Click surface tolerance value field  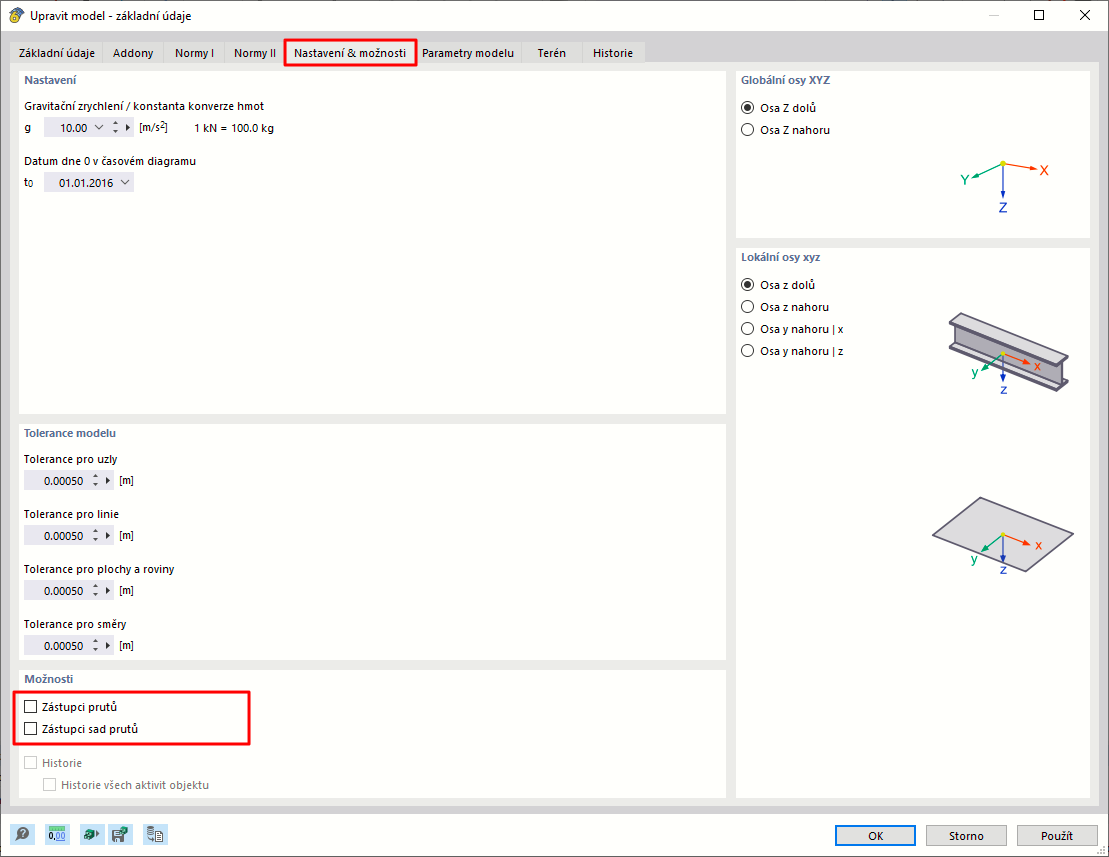coord(57,590)
